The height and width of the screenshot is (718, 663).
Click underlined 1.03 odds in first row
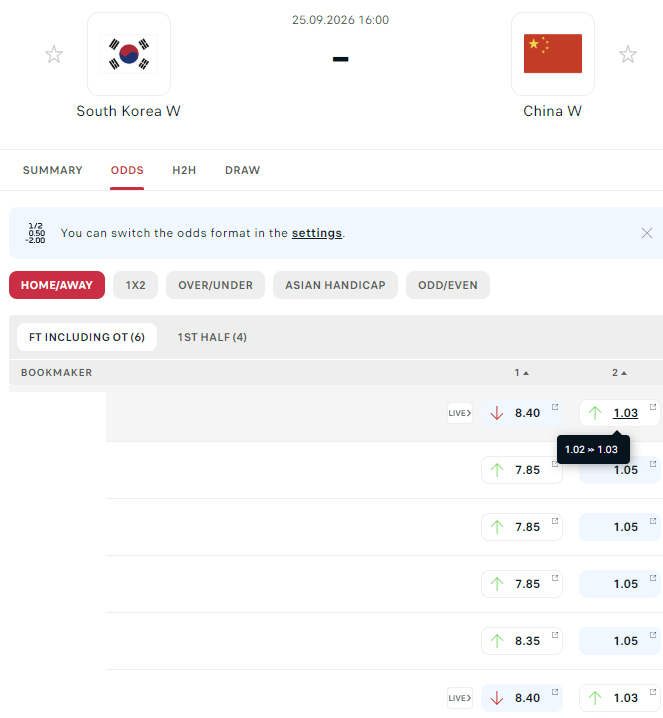point(625,413)
